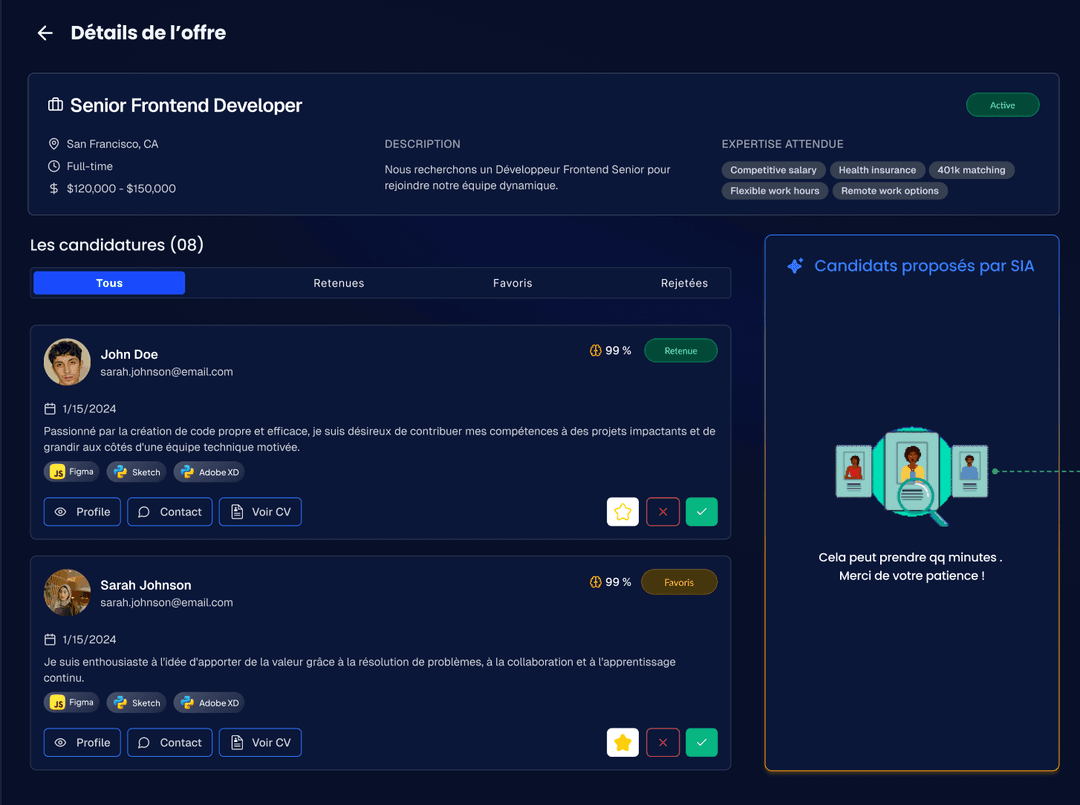The image size is (1080, 805).
Task: Click John Doe's avatar photo
Action: click(67, 362)
